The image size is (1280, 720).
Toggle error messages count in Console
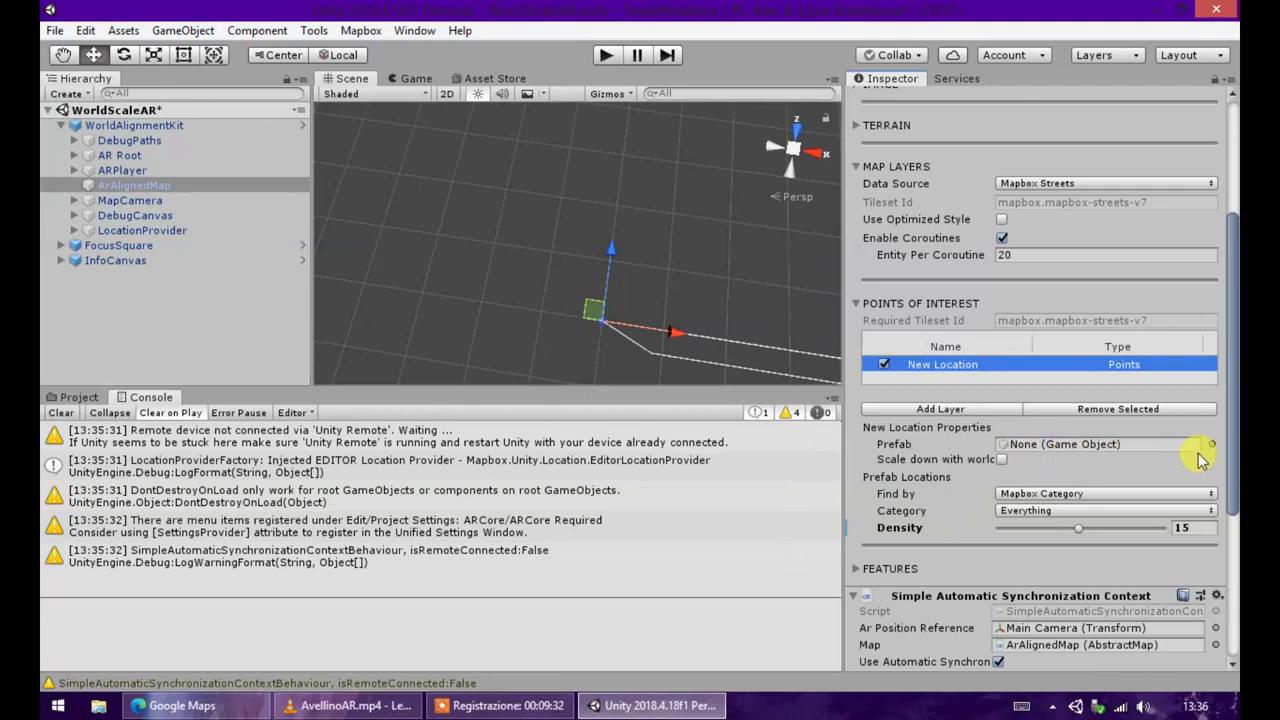(x=820, y=413)
